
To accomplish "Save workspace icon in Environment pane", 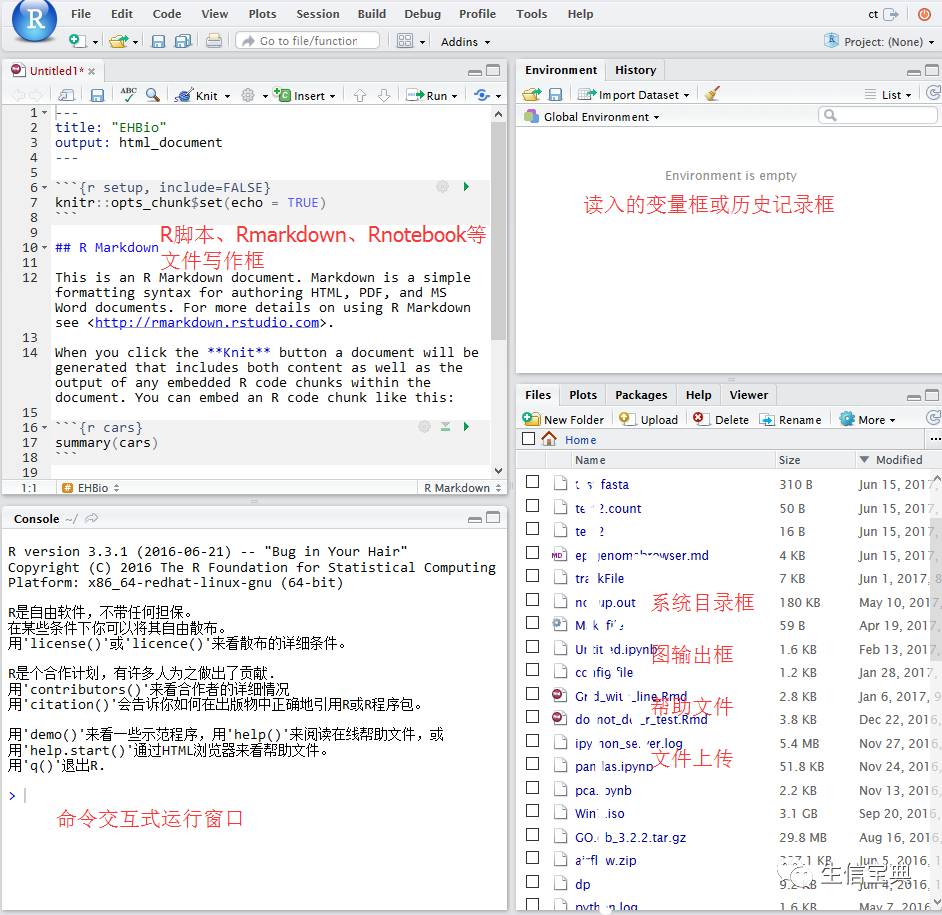I will 556,94.
